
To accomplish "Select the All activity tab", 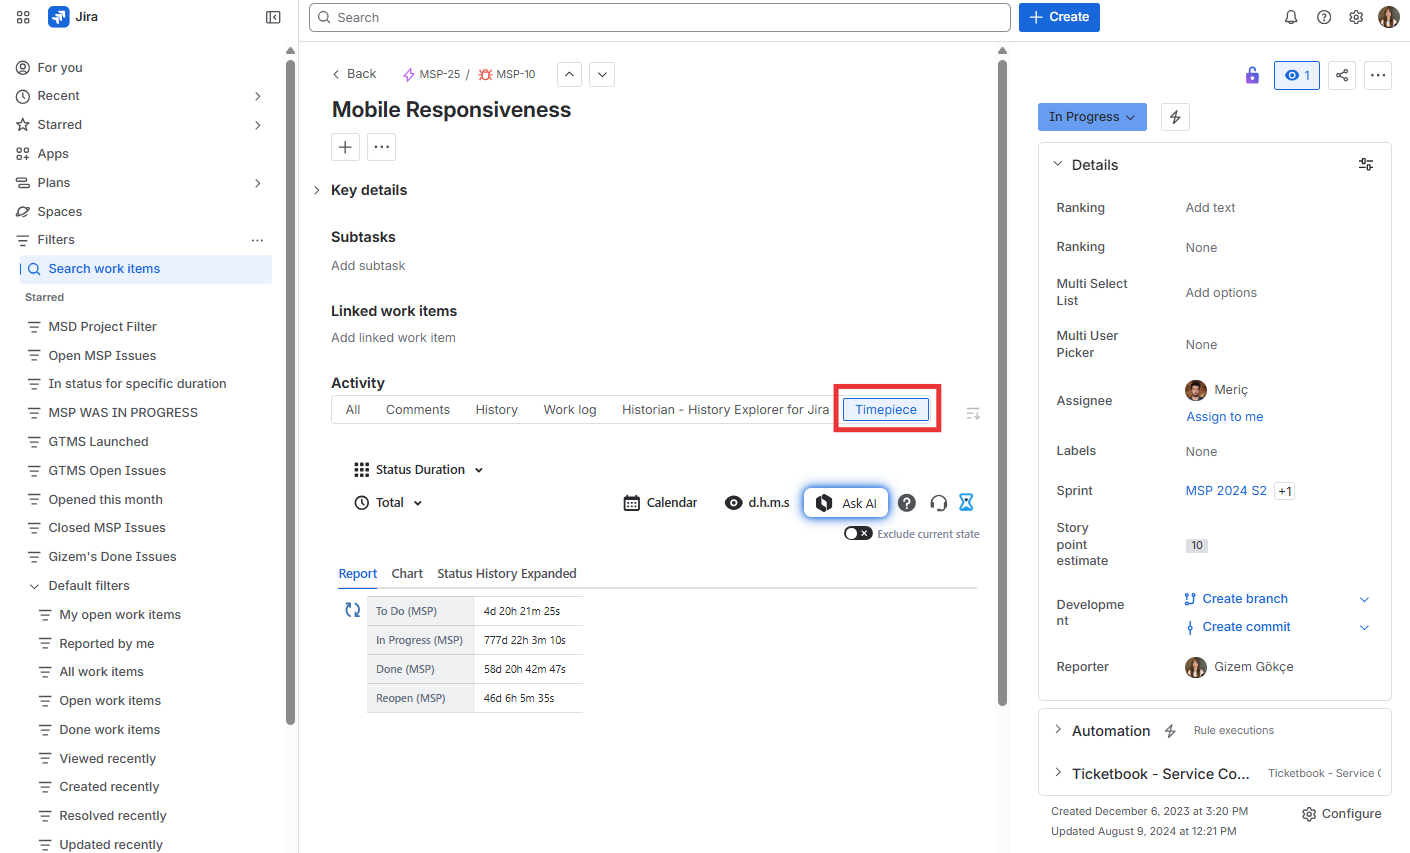I will click(x=353, y=410).
